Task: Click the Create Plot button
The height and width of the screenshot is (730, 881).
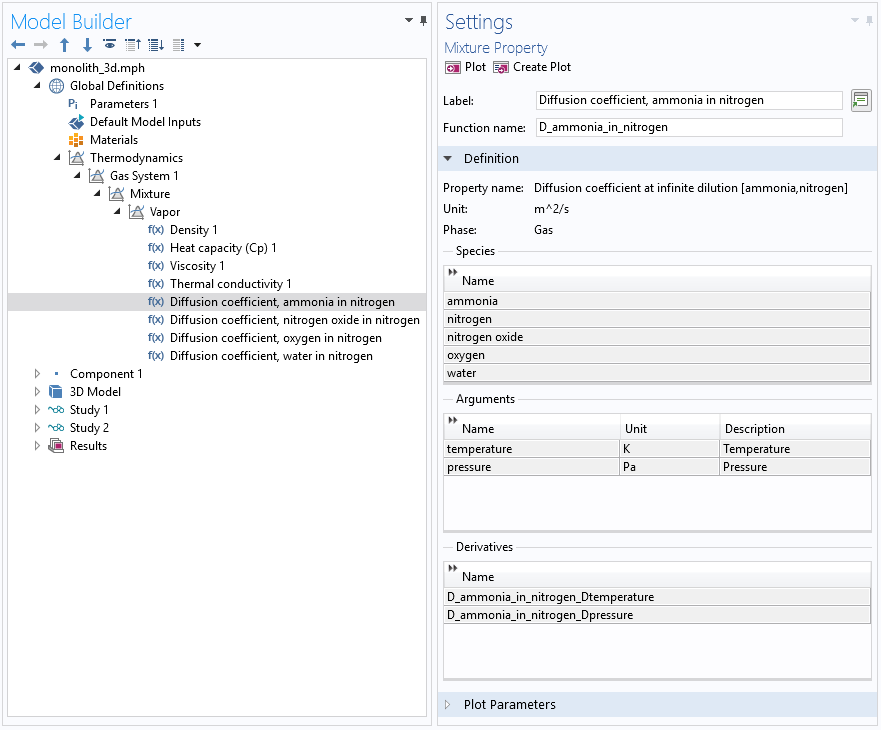Action: [532, 67]
